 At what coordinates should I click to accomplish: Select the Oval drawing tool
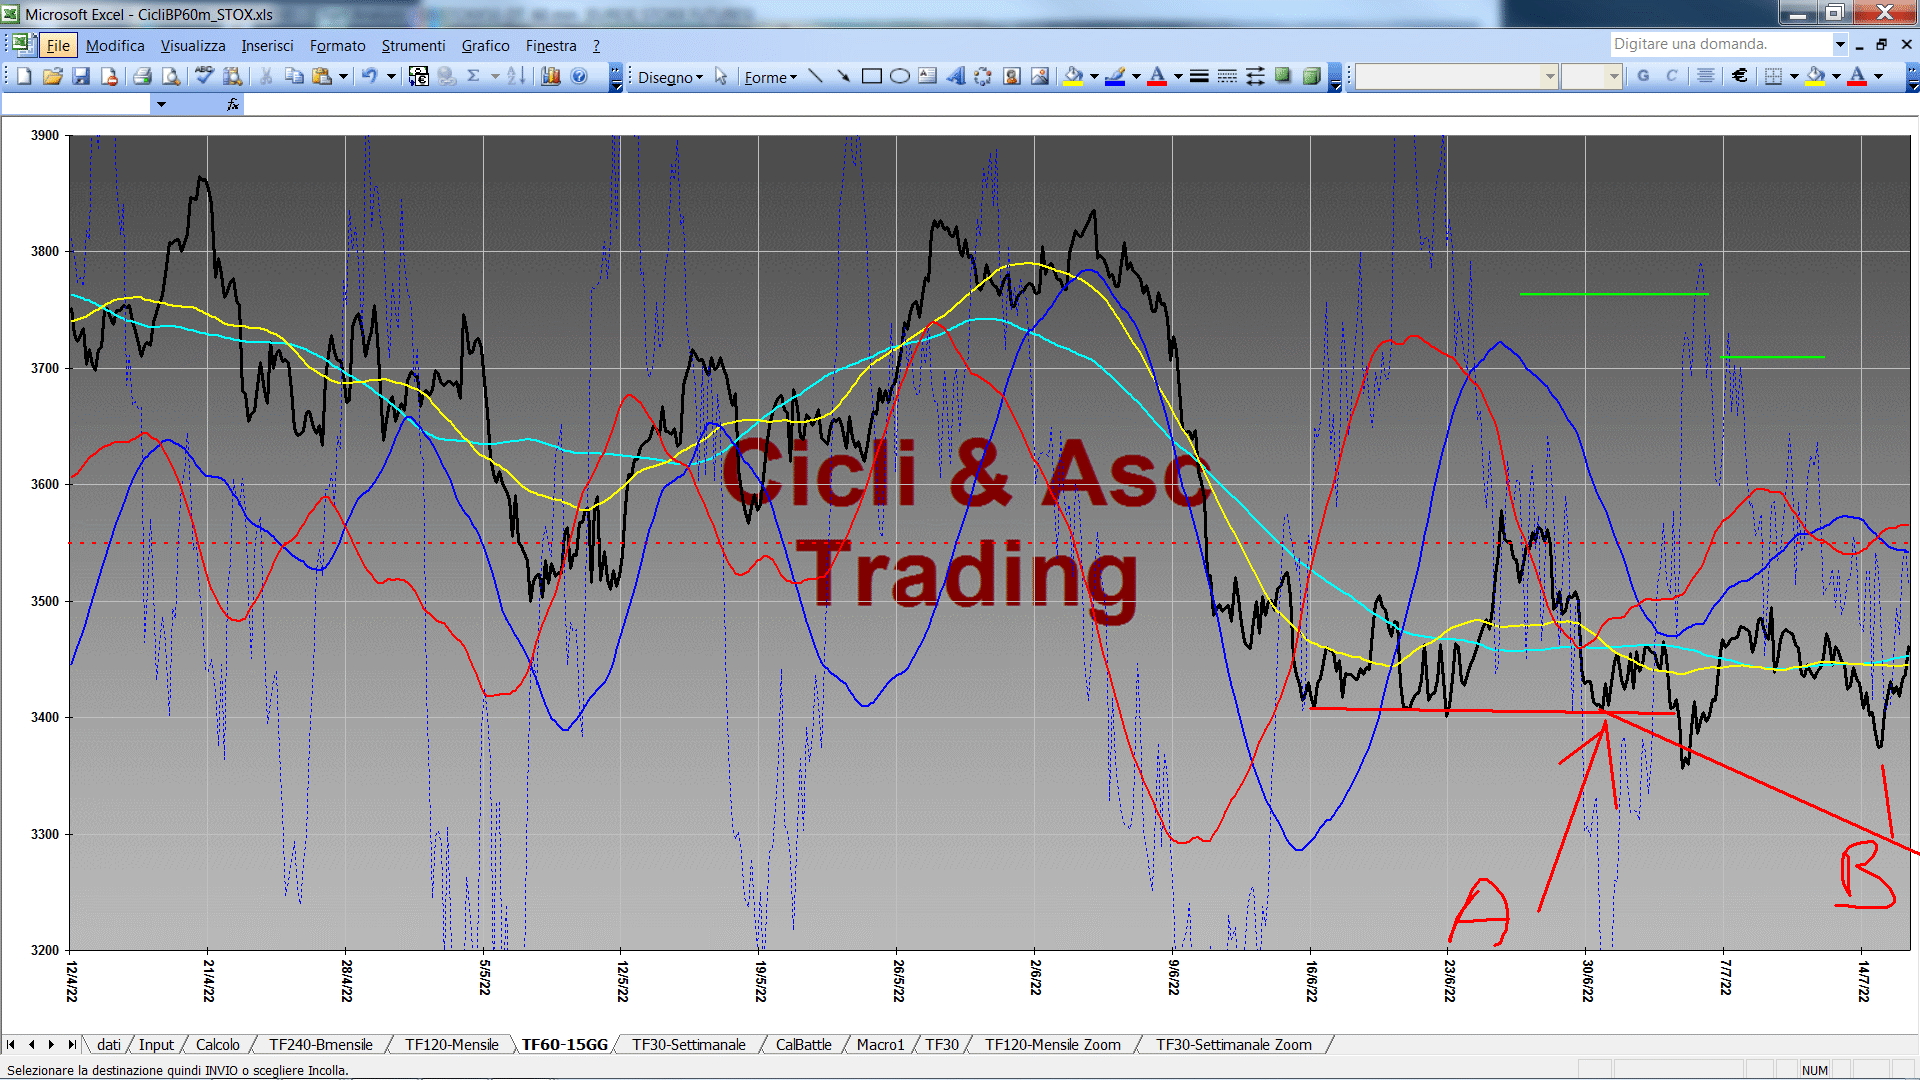pos(899,76)
